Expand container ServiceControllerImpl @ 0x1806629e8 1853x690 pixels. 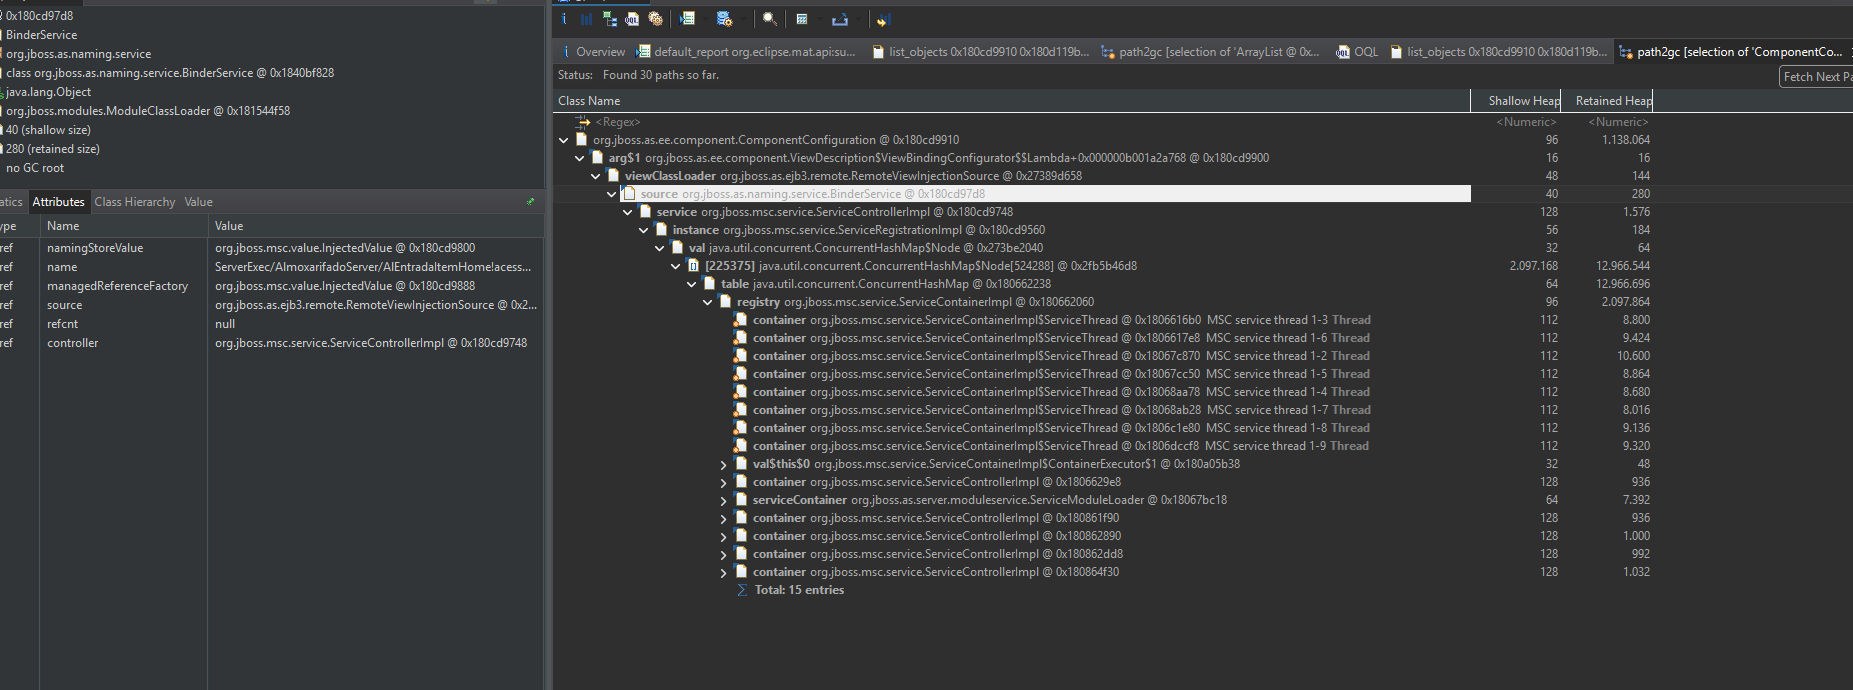[724, 482]
